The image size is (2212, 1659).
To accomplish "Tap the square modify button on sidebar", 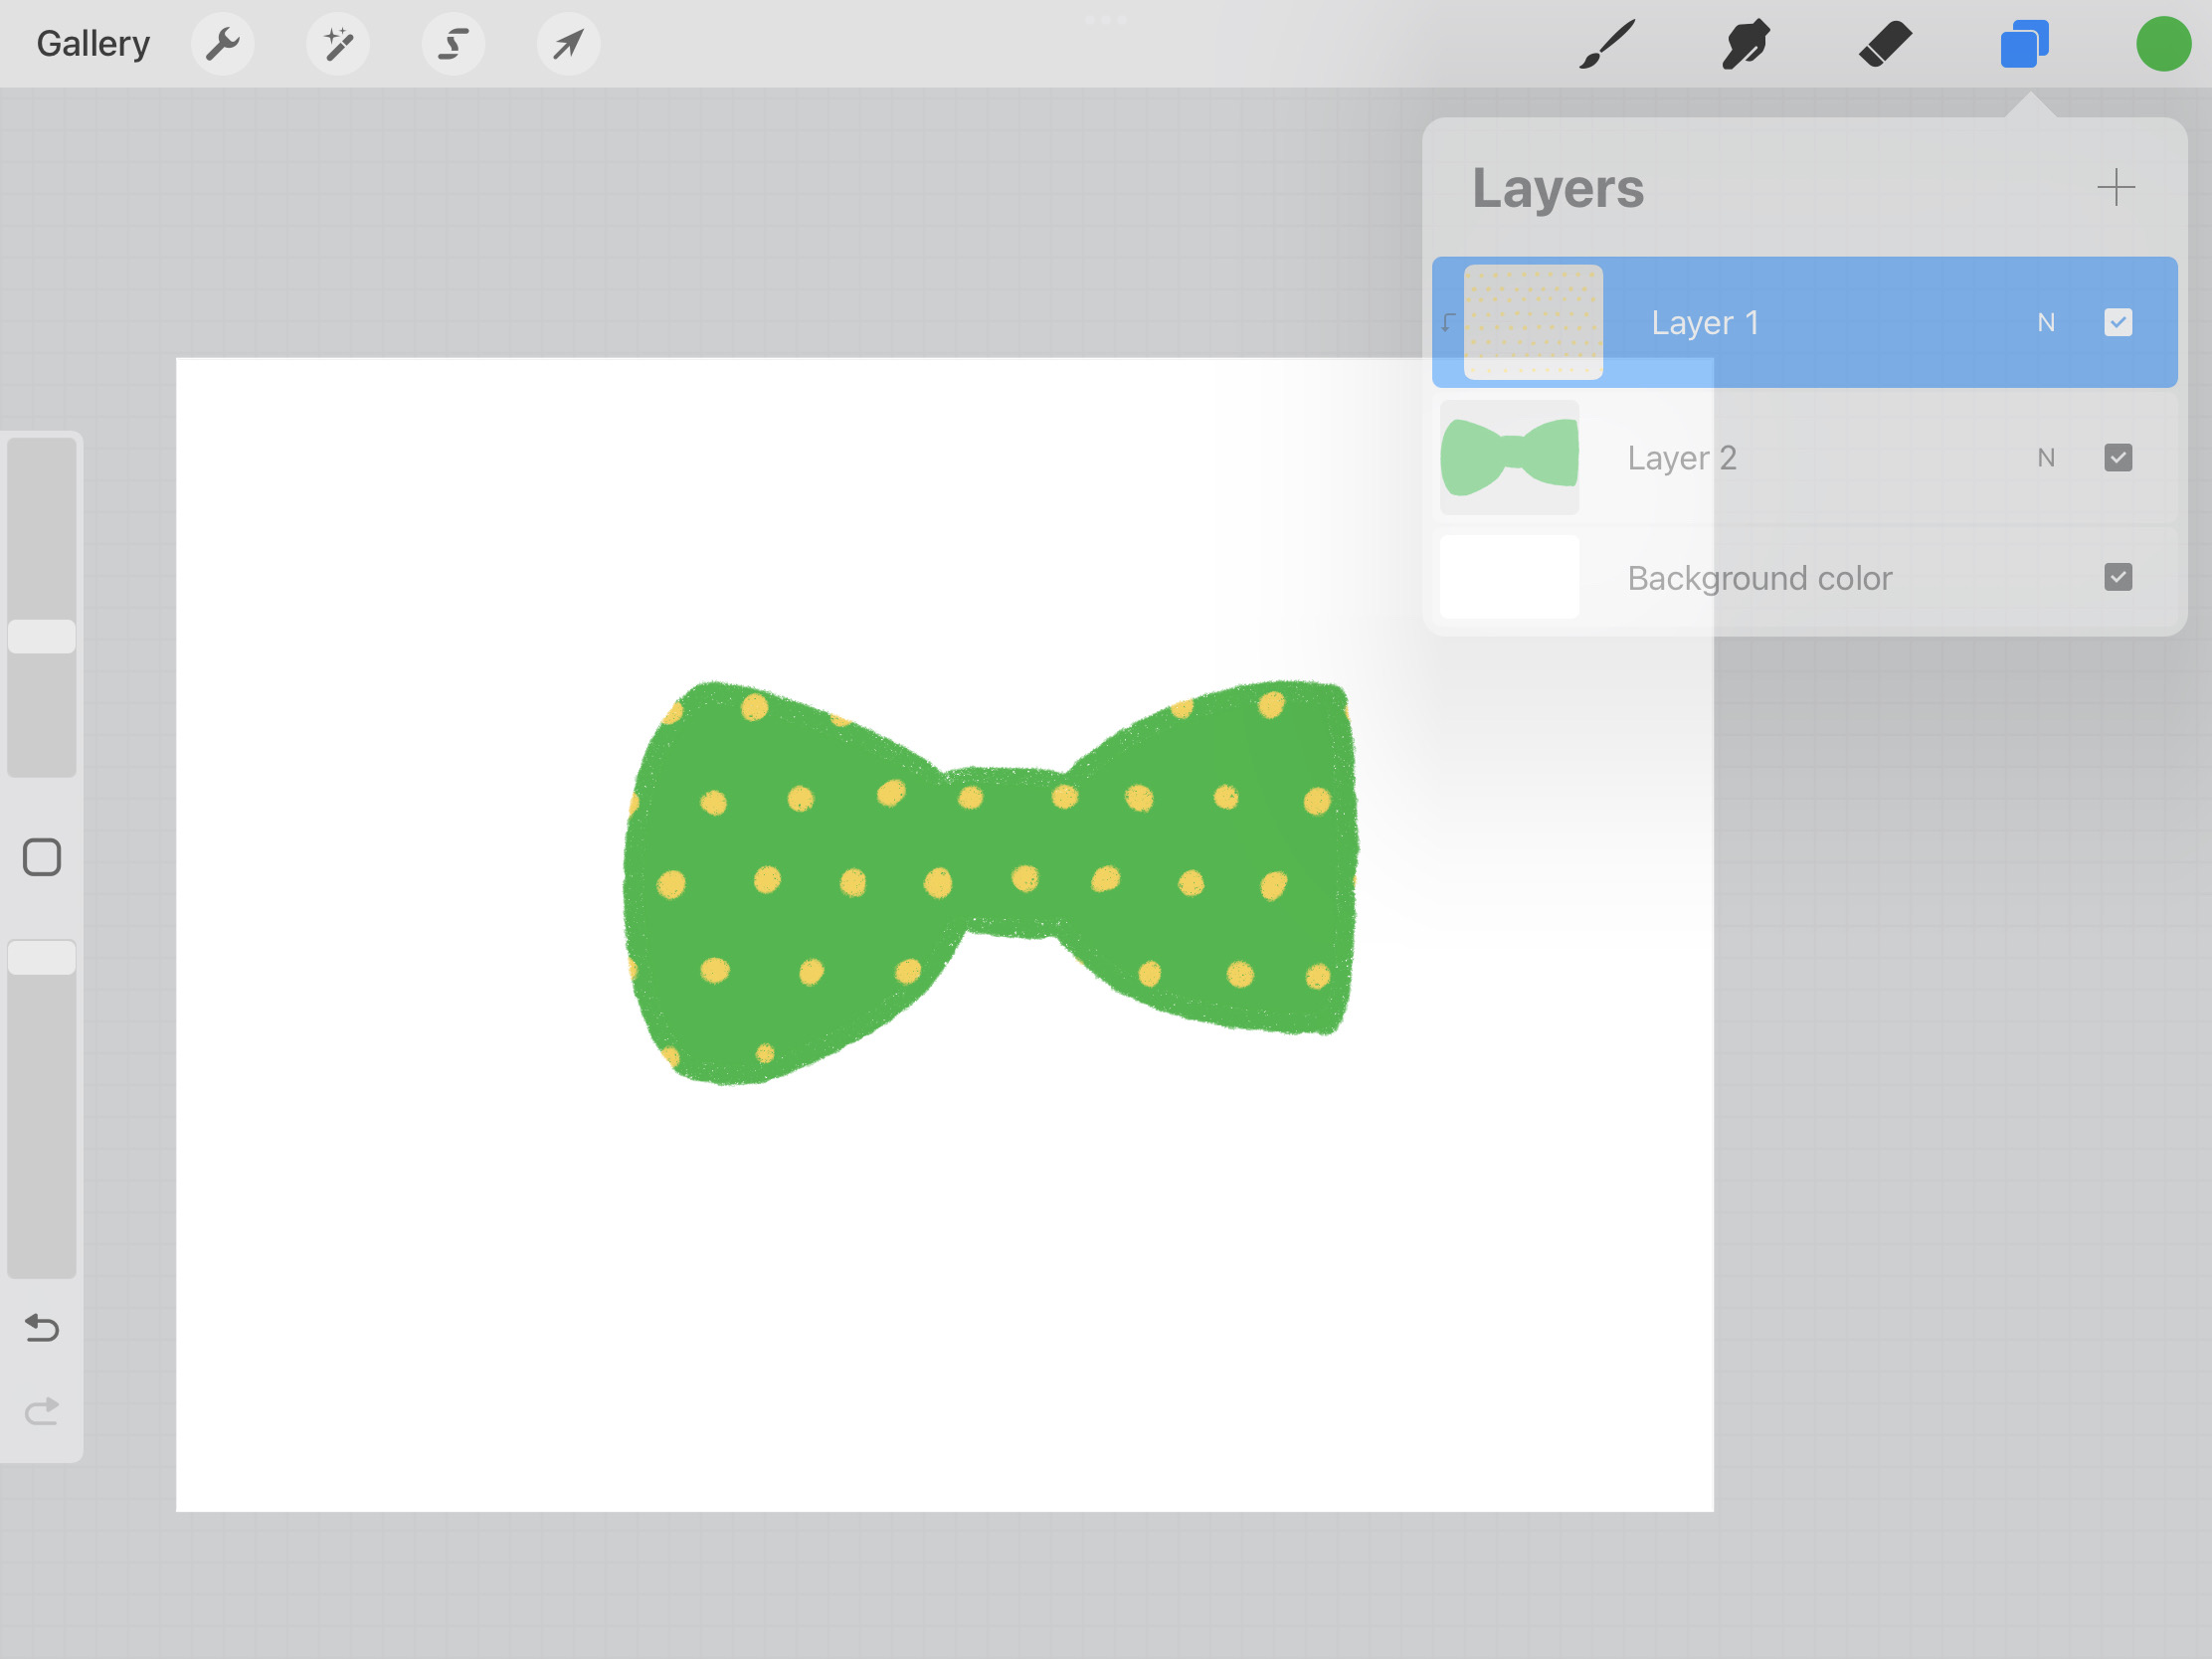I will pos(42,857).
